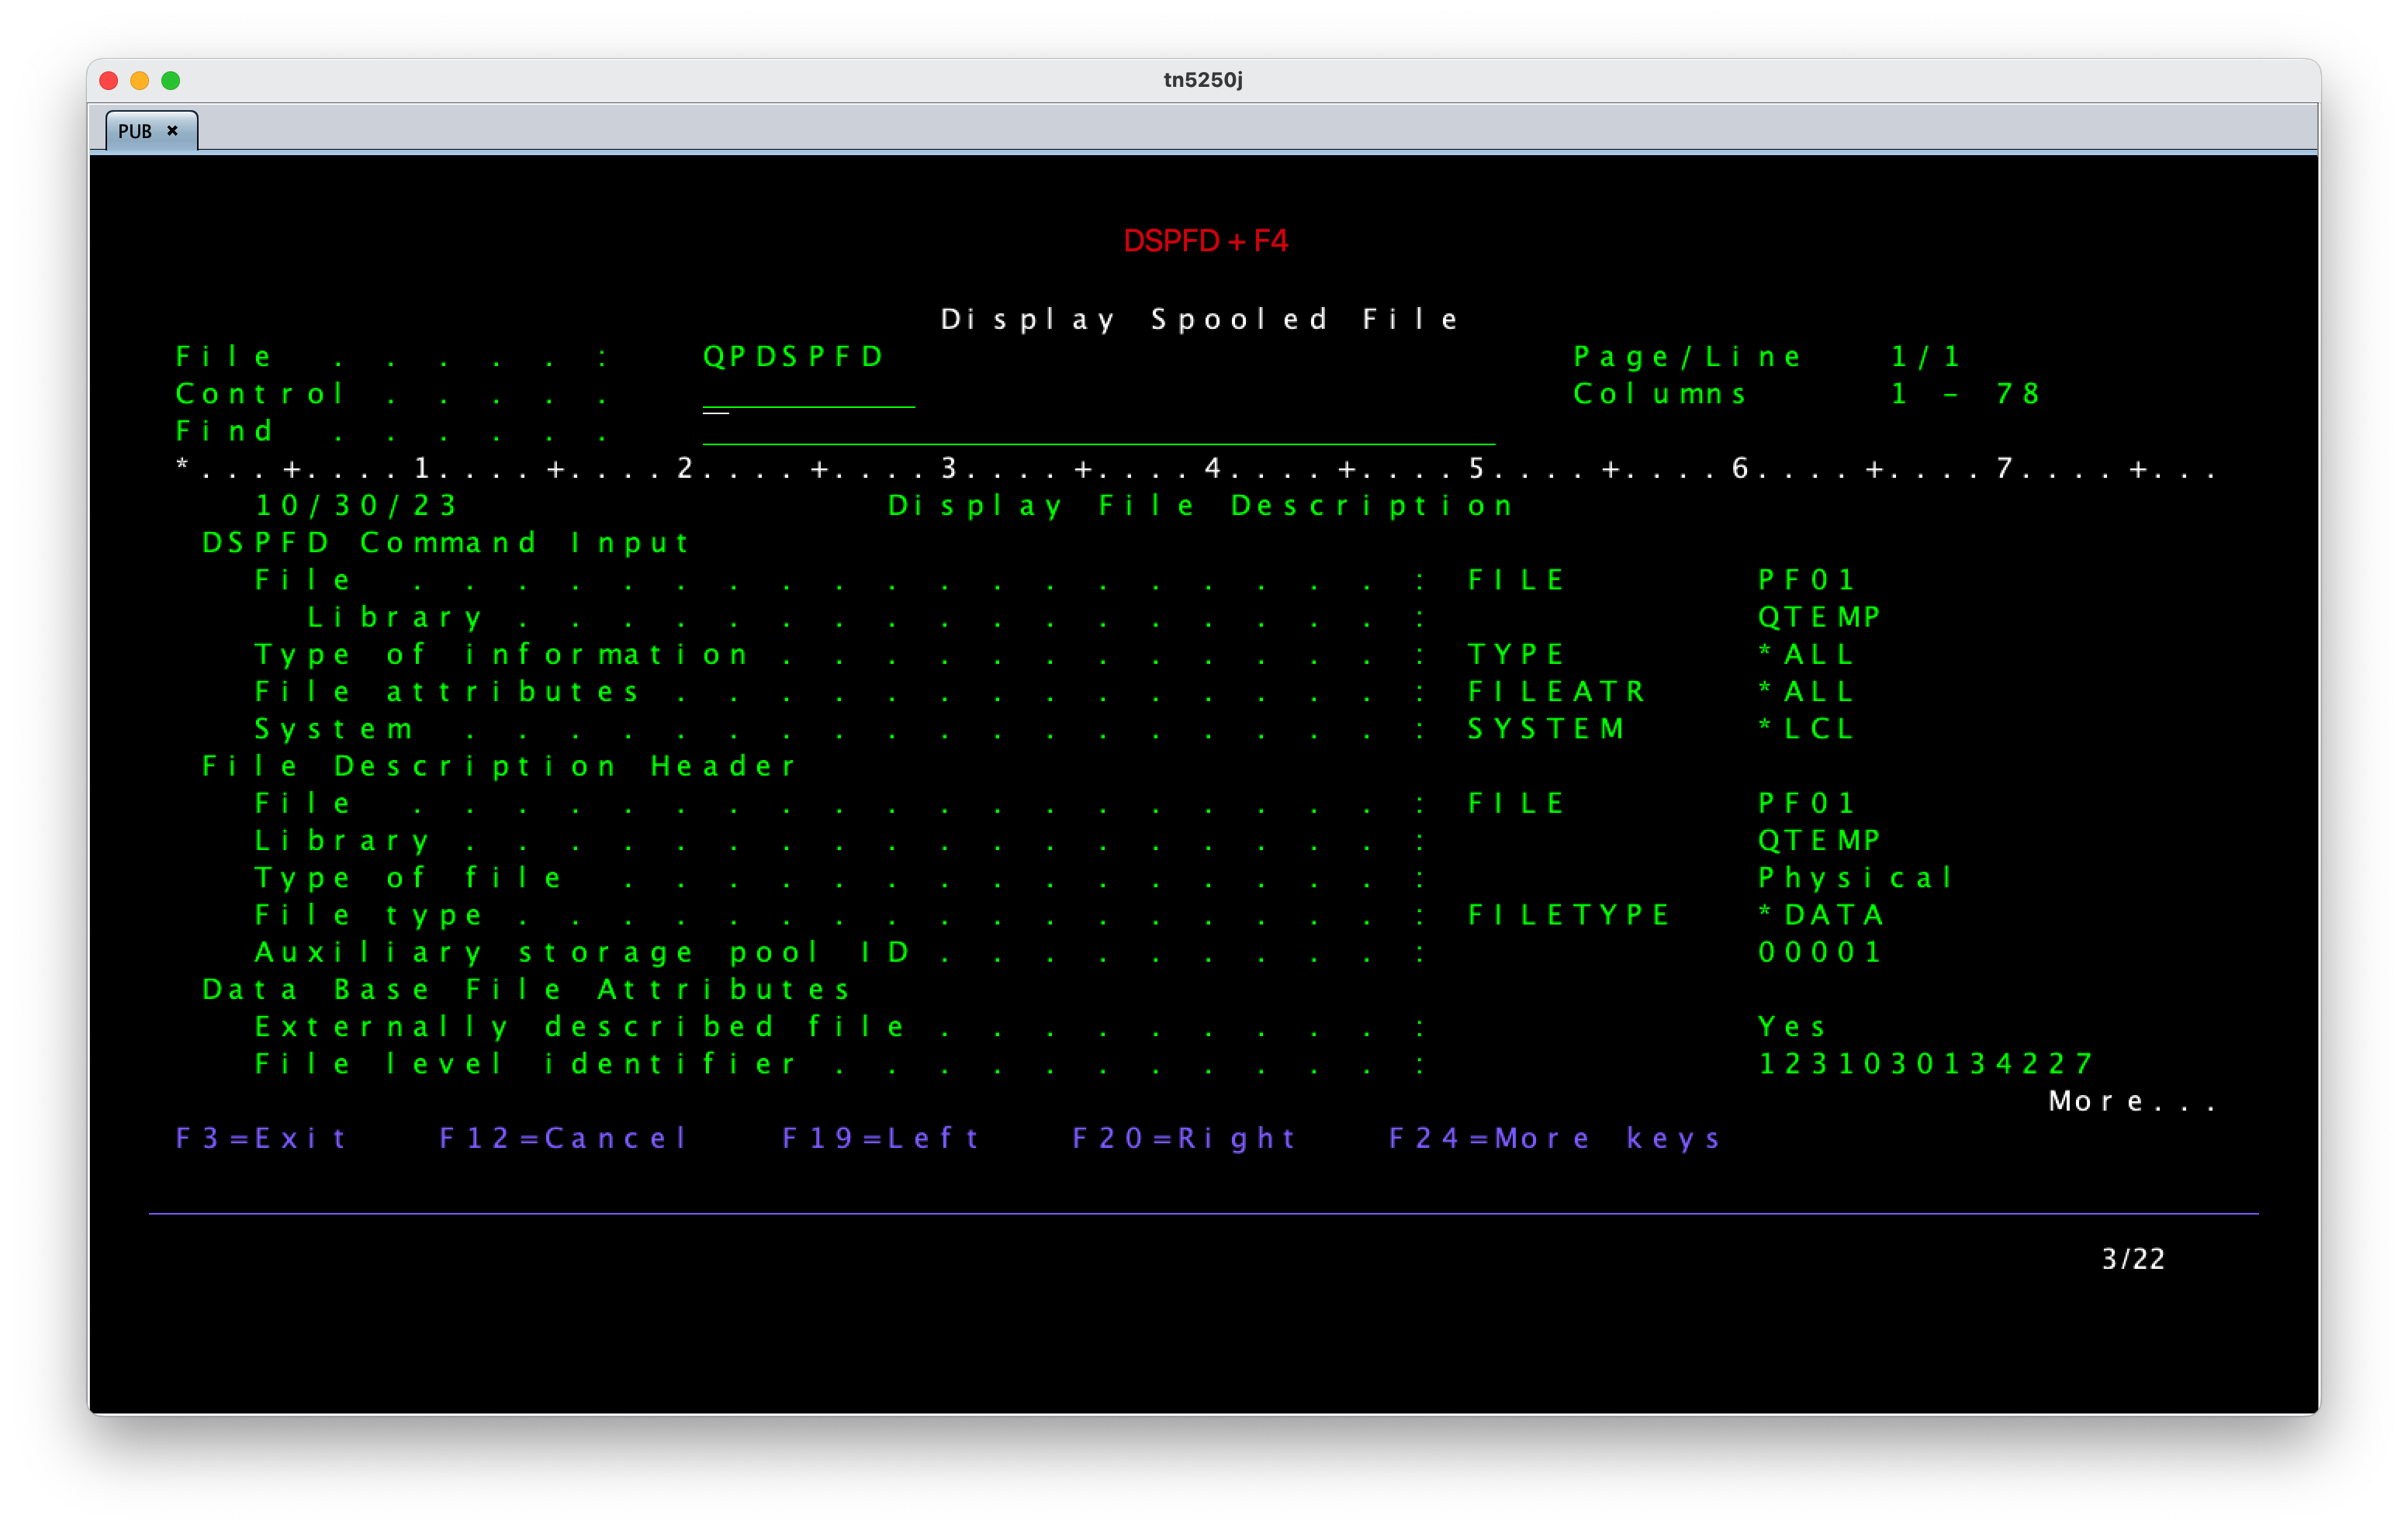Click the Control input field
Image resolution: width=2408 pixels, height=1531 pixels.
pyautogui.click(x=808, y=394)
